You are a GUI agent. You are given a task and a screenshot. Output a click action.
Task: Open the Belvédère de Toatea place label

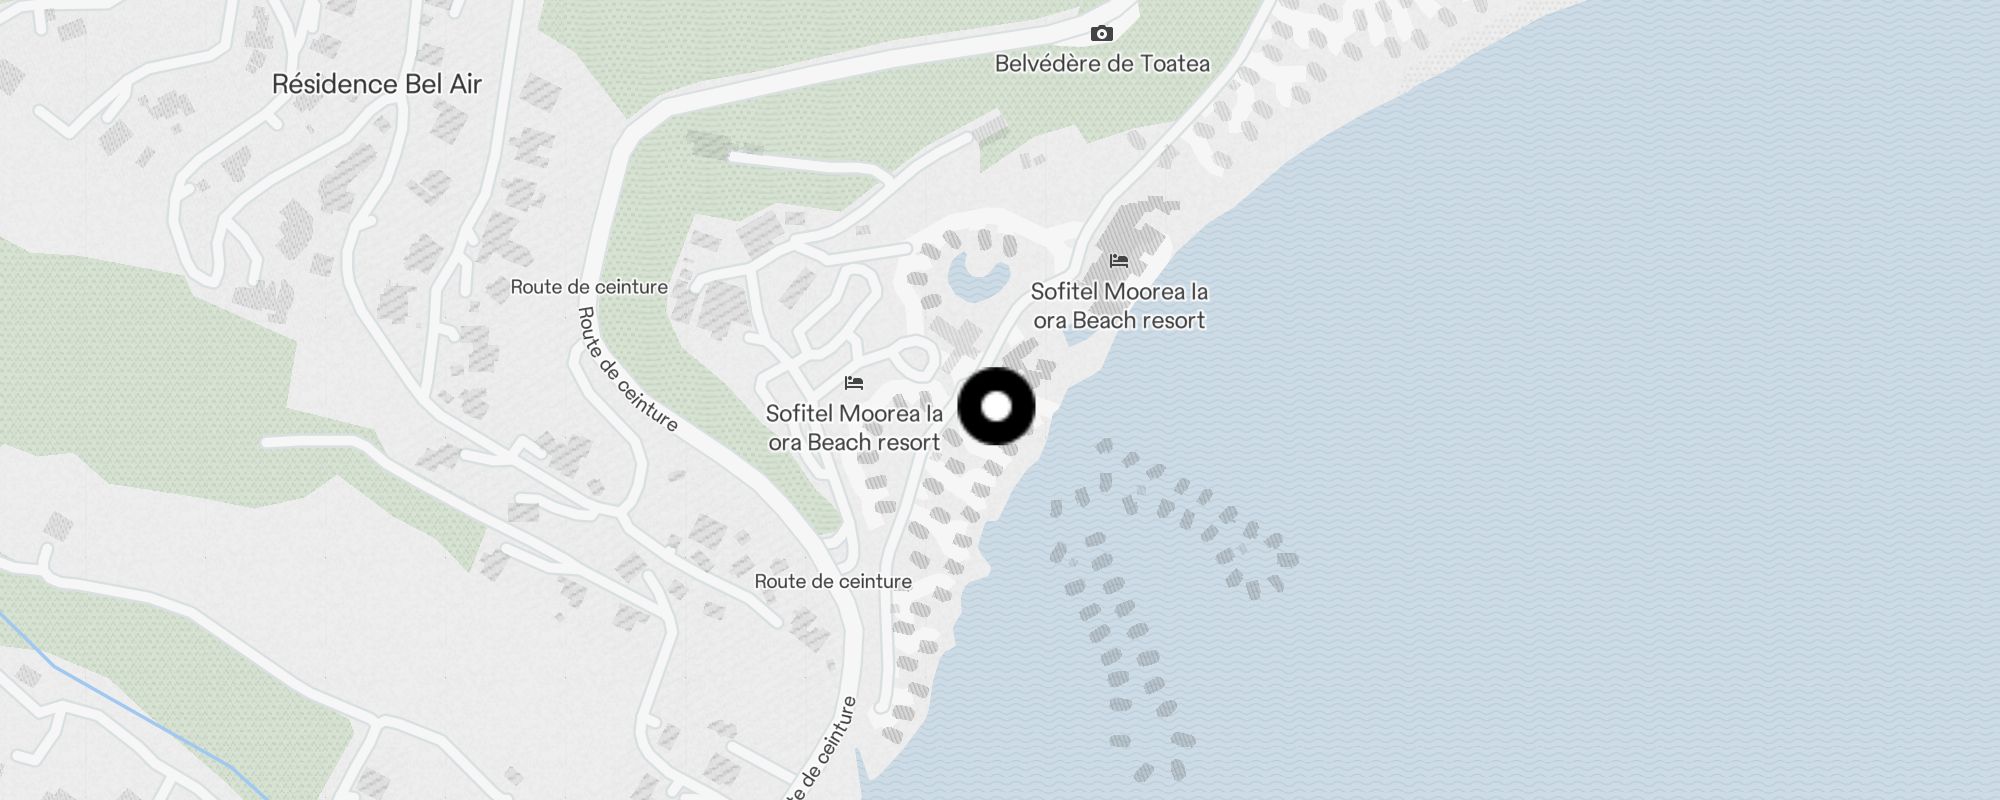(x=1102, y=63)
